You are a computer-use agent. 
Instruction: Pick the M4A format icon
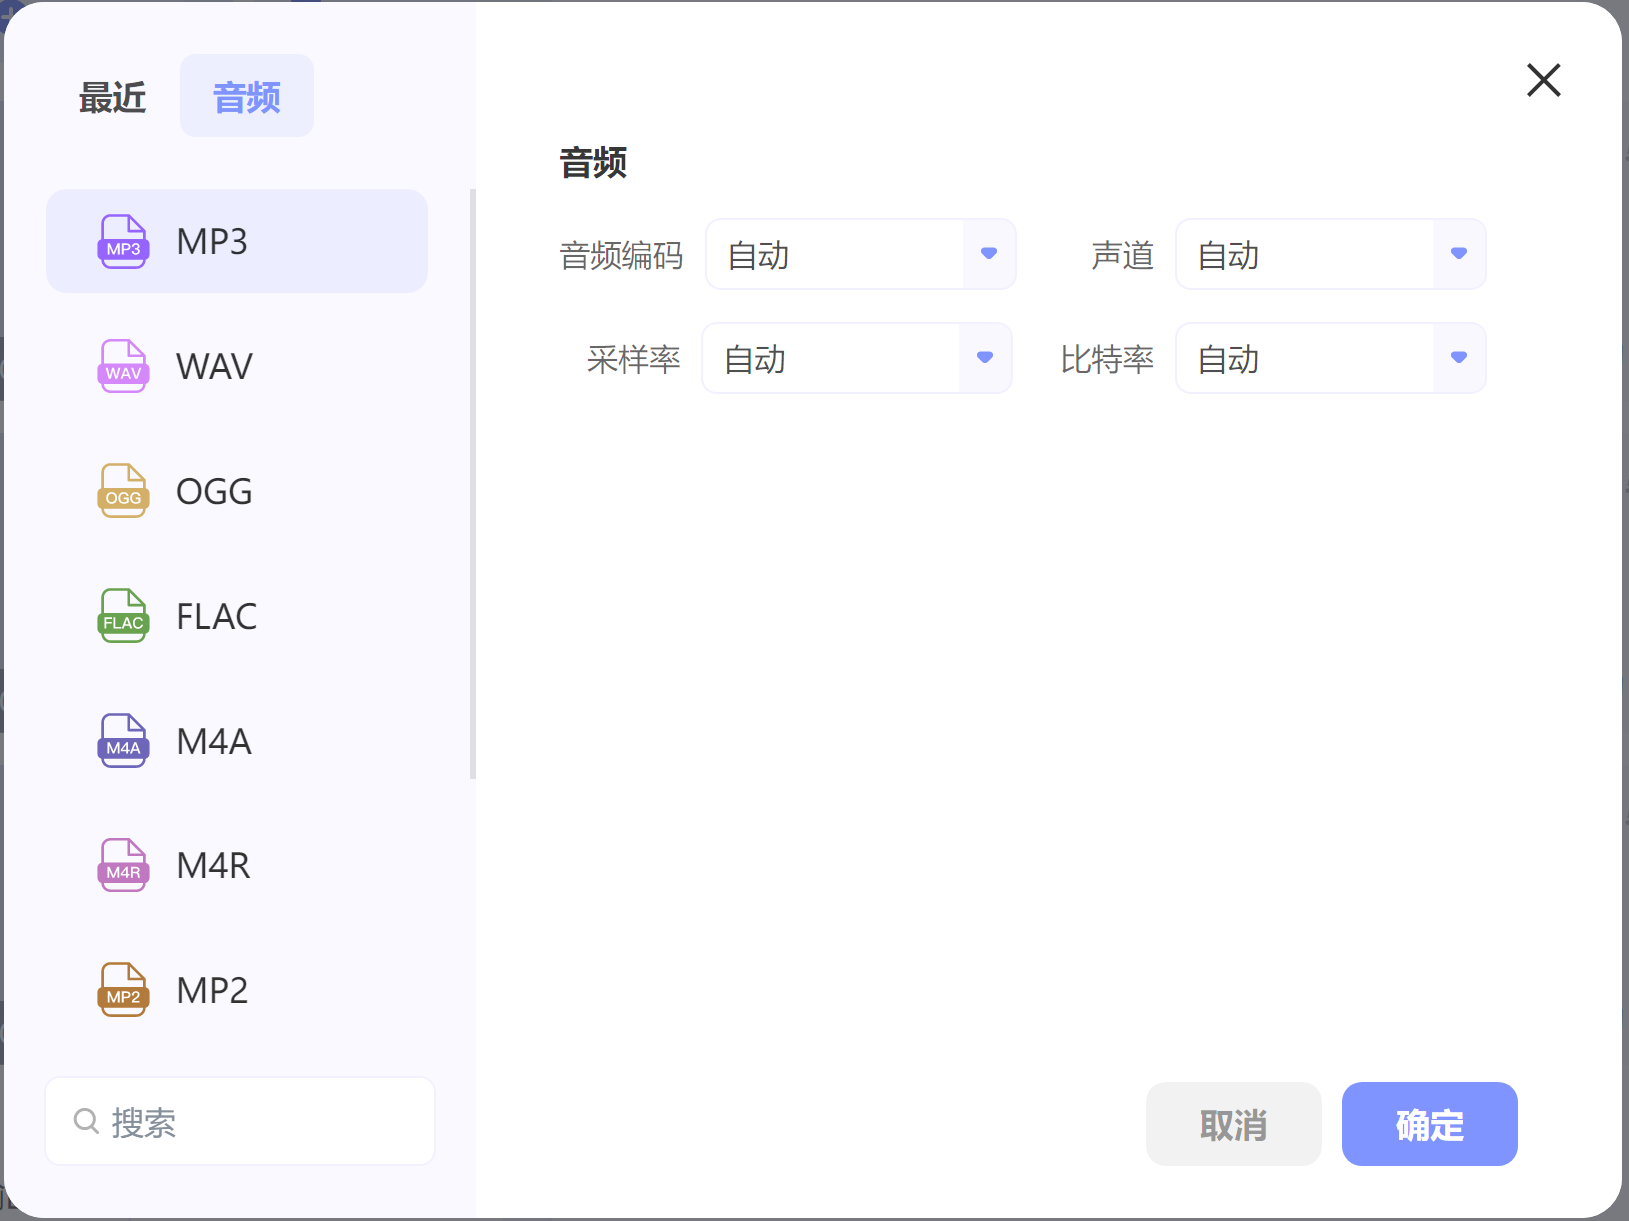(122, 741)
